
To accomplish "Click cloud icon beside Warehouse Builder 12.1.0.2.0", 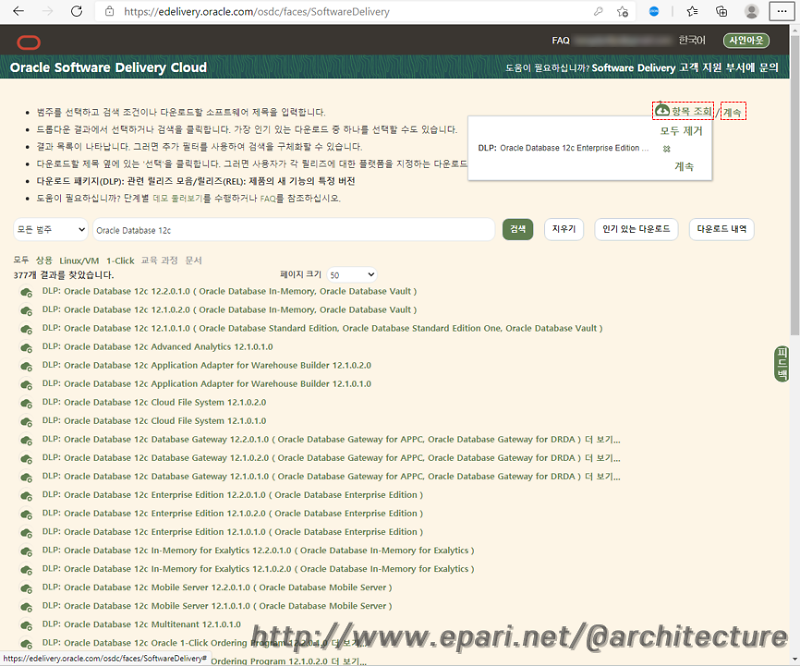I will click(x=26, y=366).
